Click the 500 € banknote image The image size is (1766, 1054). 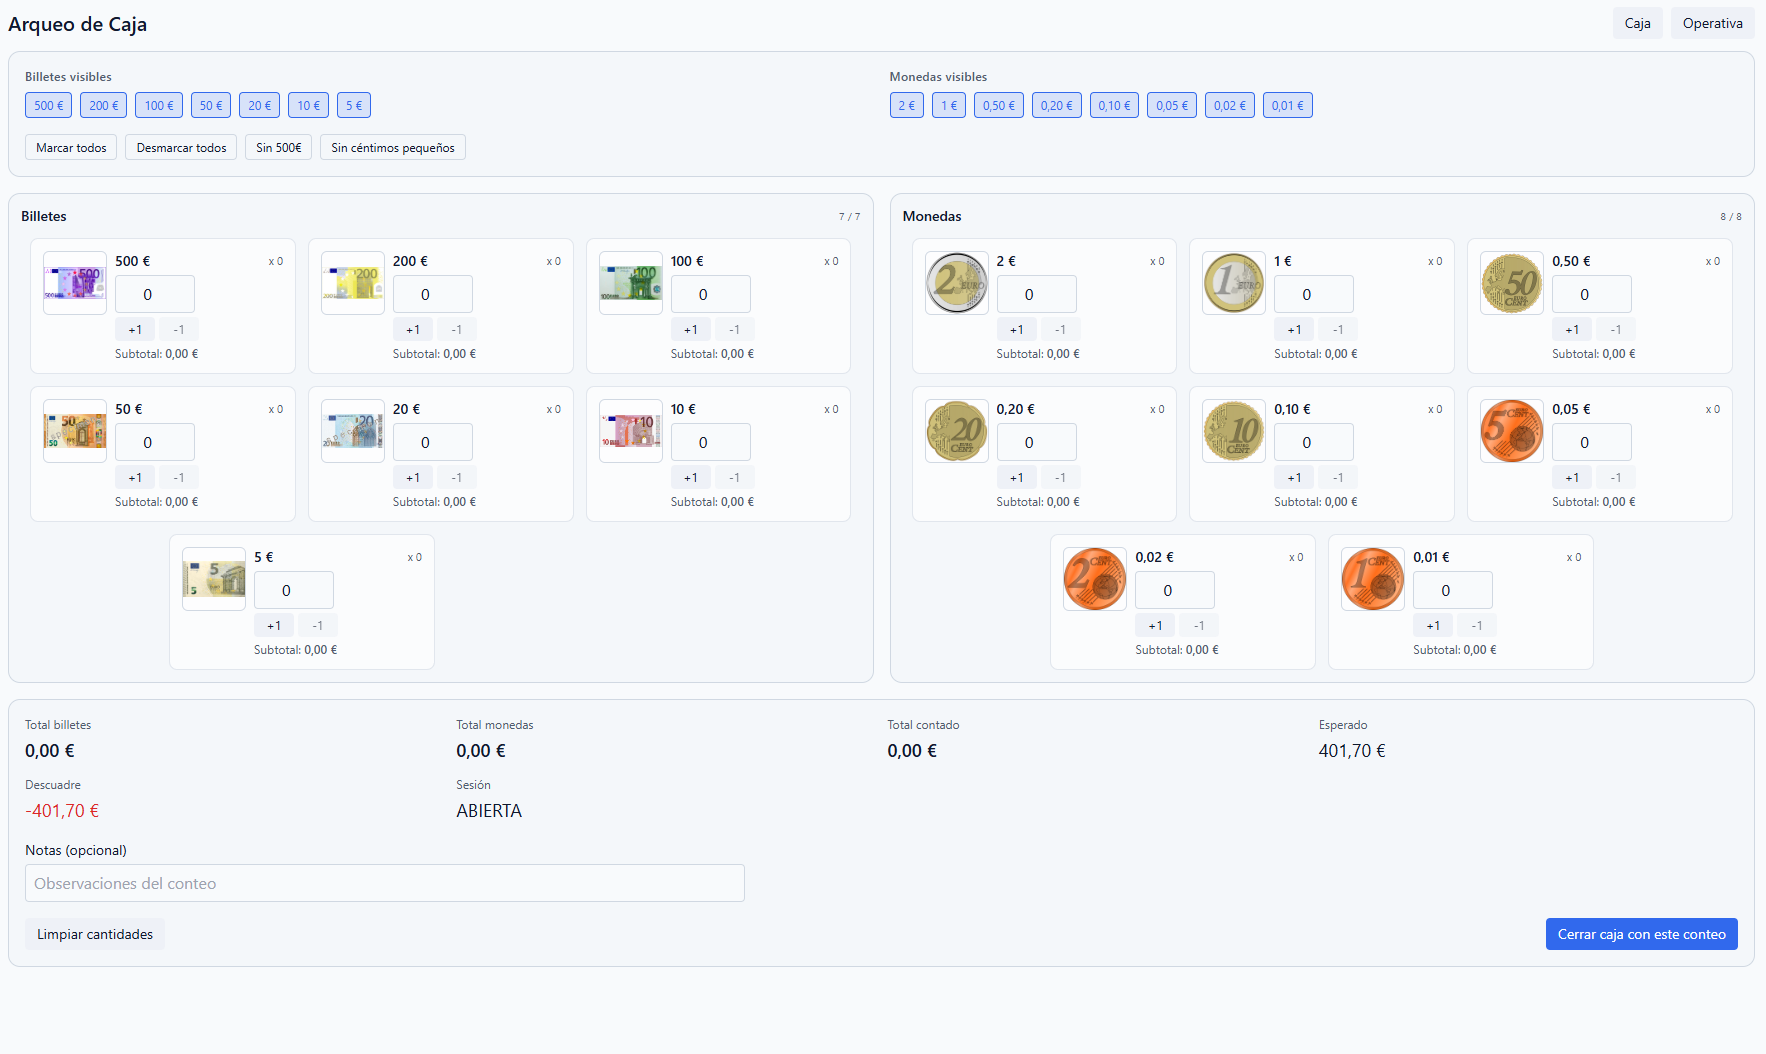[x=75, y=283]
